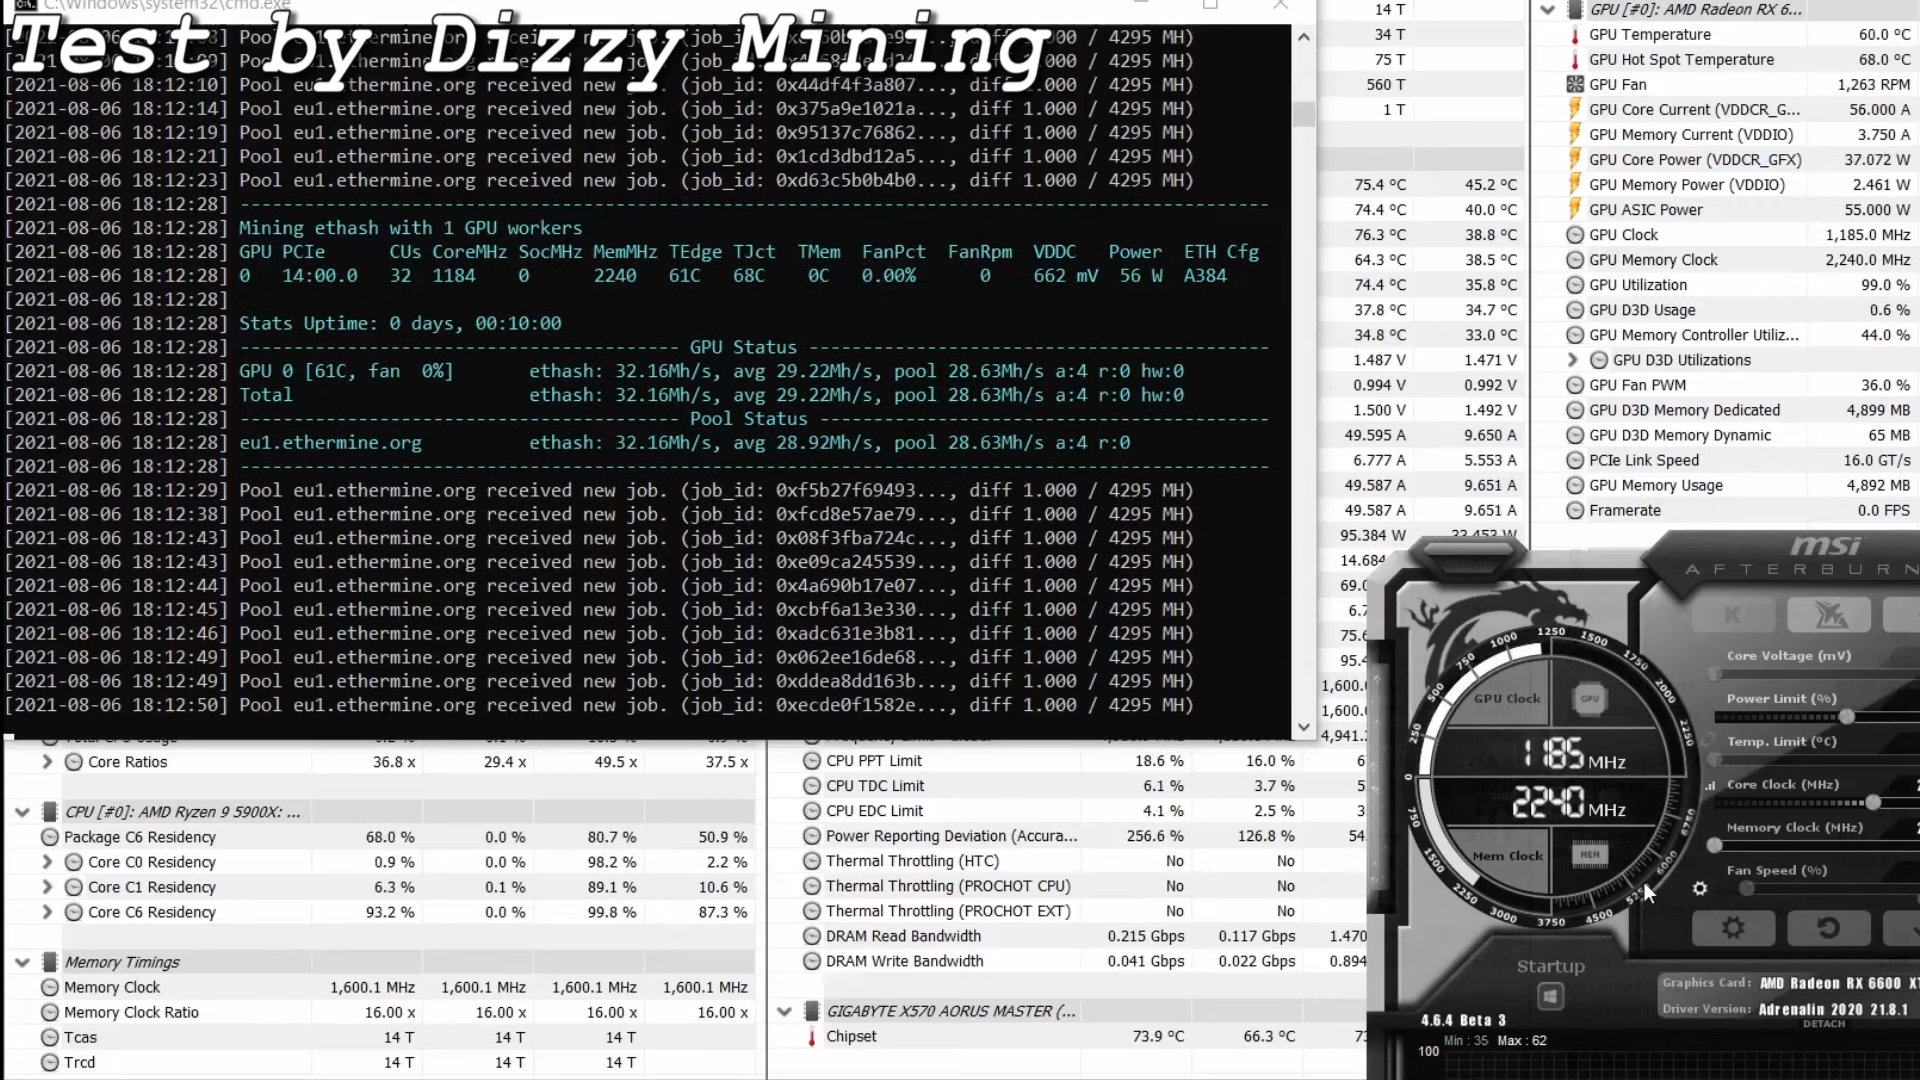
Task: Click the Afterburner OC Scanner jet icon
Action: point(1828,614)
